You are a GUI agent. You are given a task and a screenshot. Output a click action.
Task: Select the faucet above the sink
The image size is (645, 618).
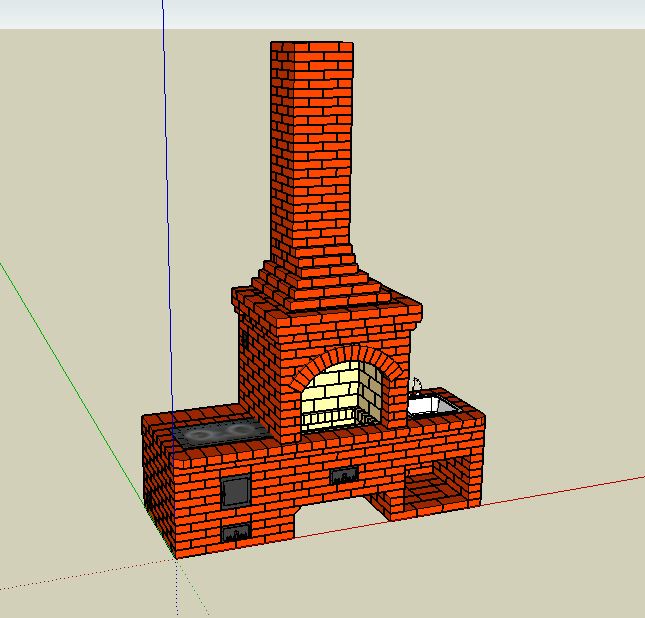tap(418, 384)
